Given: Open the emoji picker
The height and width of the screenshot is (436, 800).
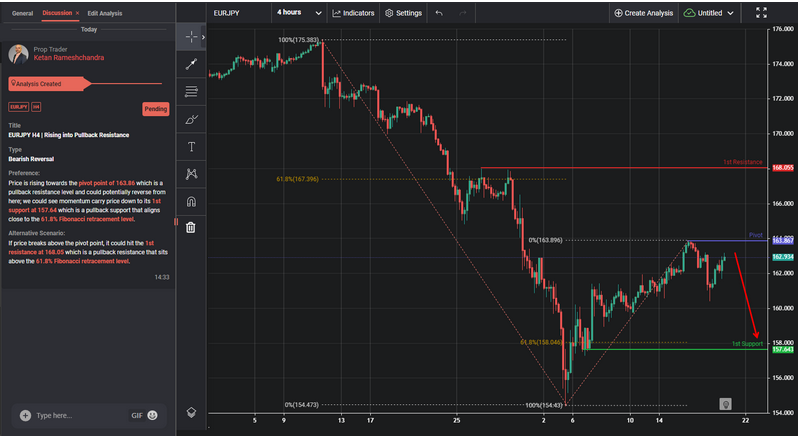Looking at the screenshot, I should click(152, 415).
